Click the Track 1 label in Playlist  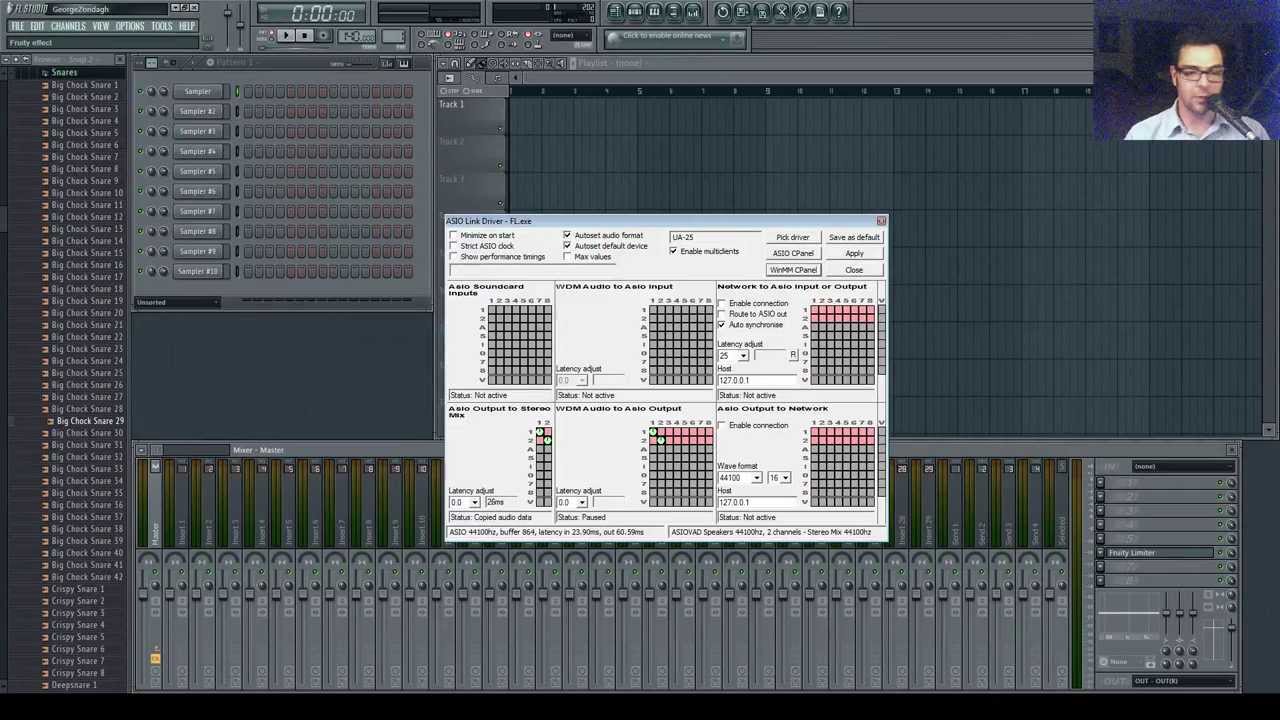[x=452, y=105]
